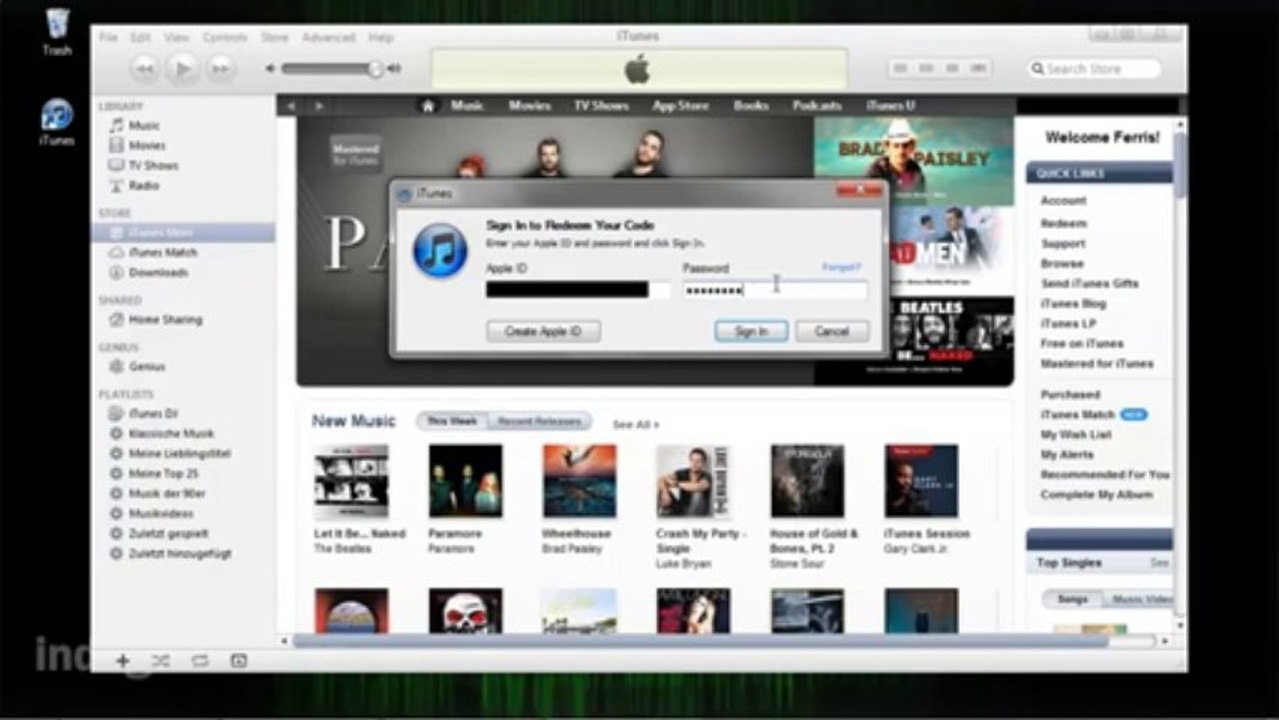Click the blue iTunes logo in dialog

(x=440, y=250)
